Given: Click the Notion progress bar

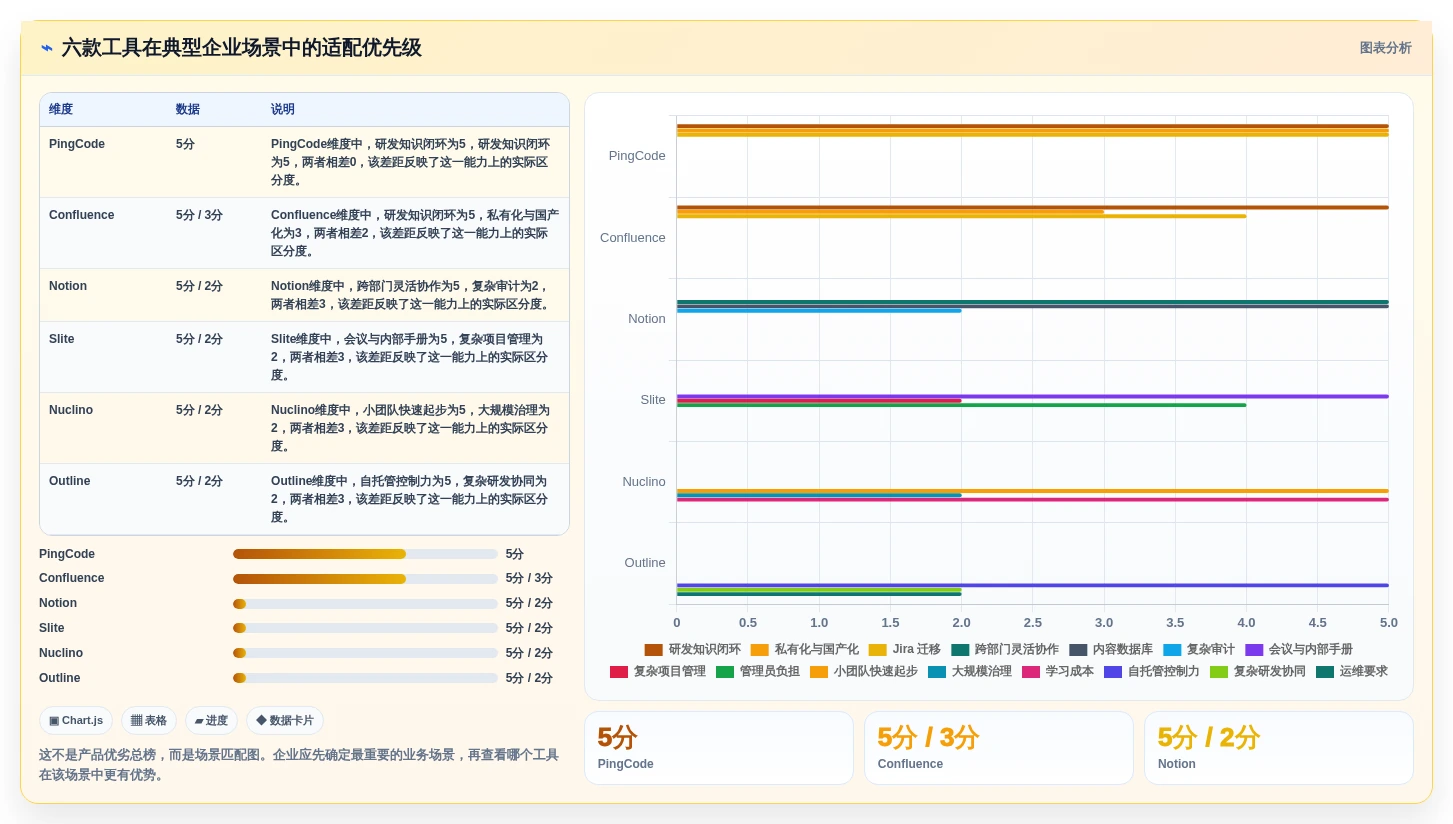Looking at the screenshot, I should pos(365,604).
